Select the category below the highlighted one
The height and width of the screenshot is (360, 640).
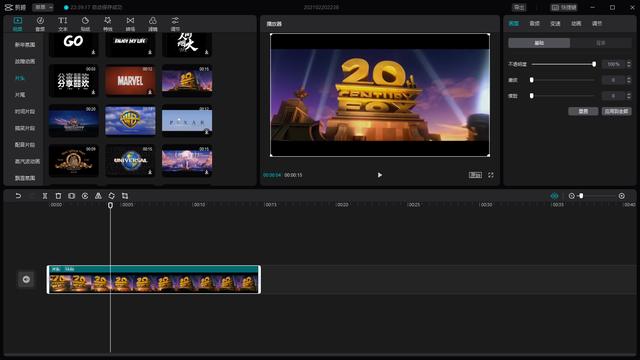pyautogui.click(x=20, y=95)
